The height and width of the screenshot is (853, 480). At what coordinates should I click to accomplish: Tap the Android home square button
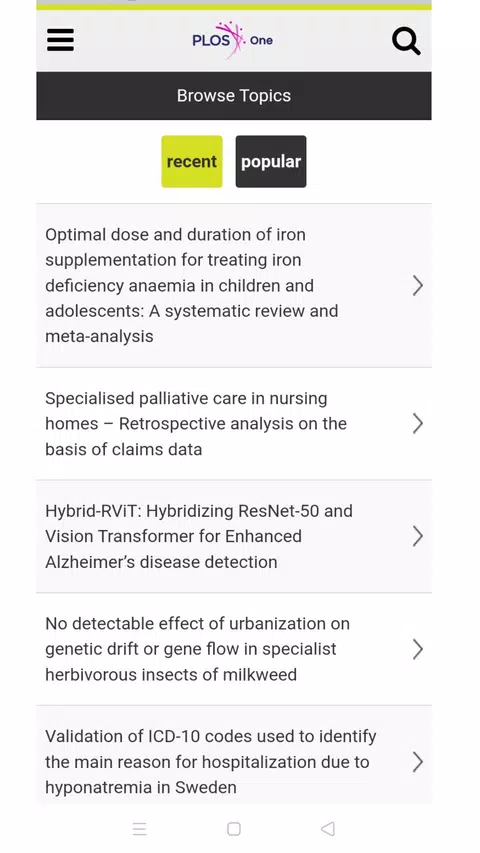point(233,829)
